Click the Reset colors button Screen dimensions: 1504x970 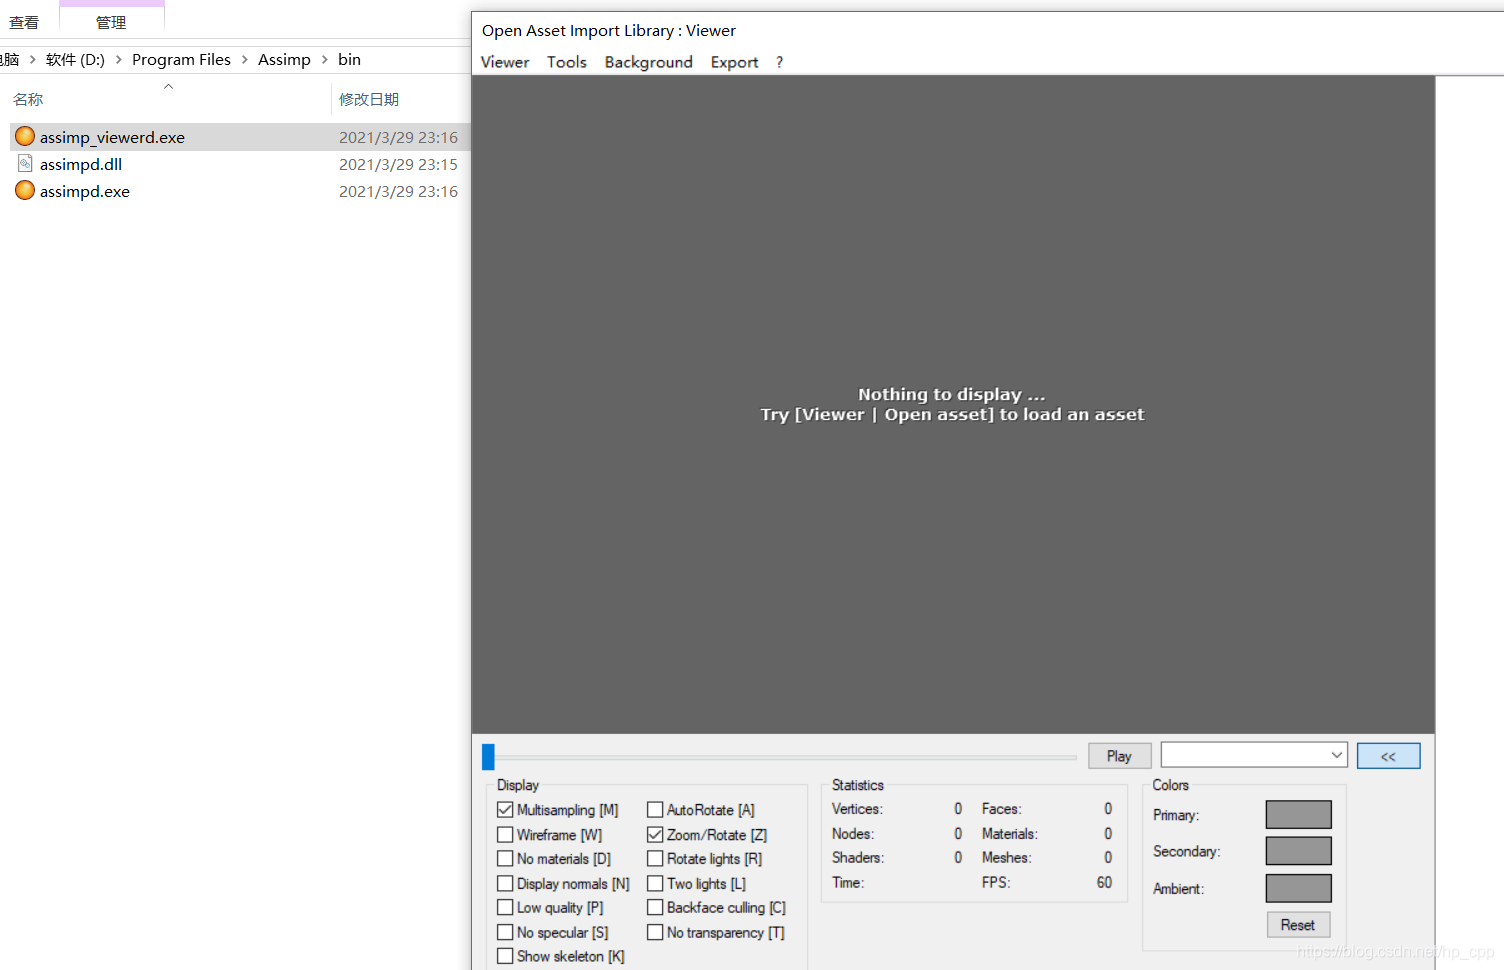(1298, 925)
